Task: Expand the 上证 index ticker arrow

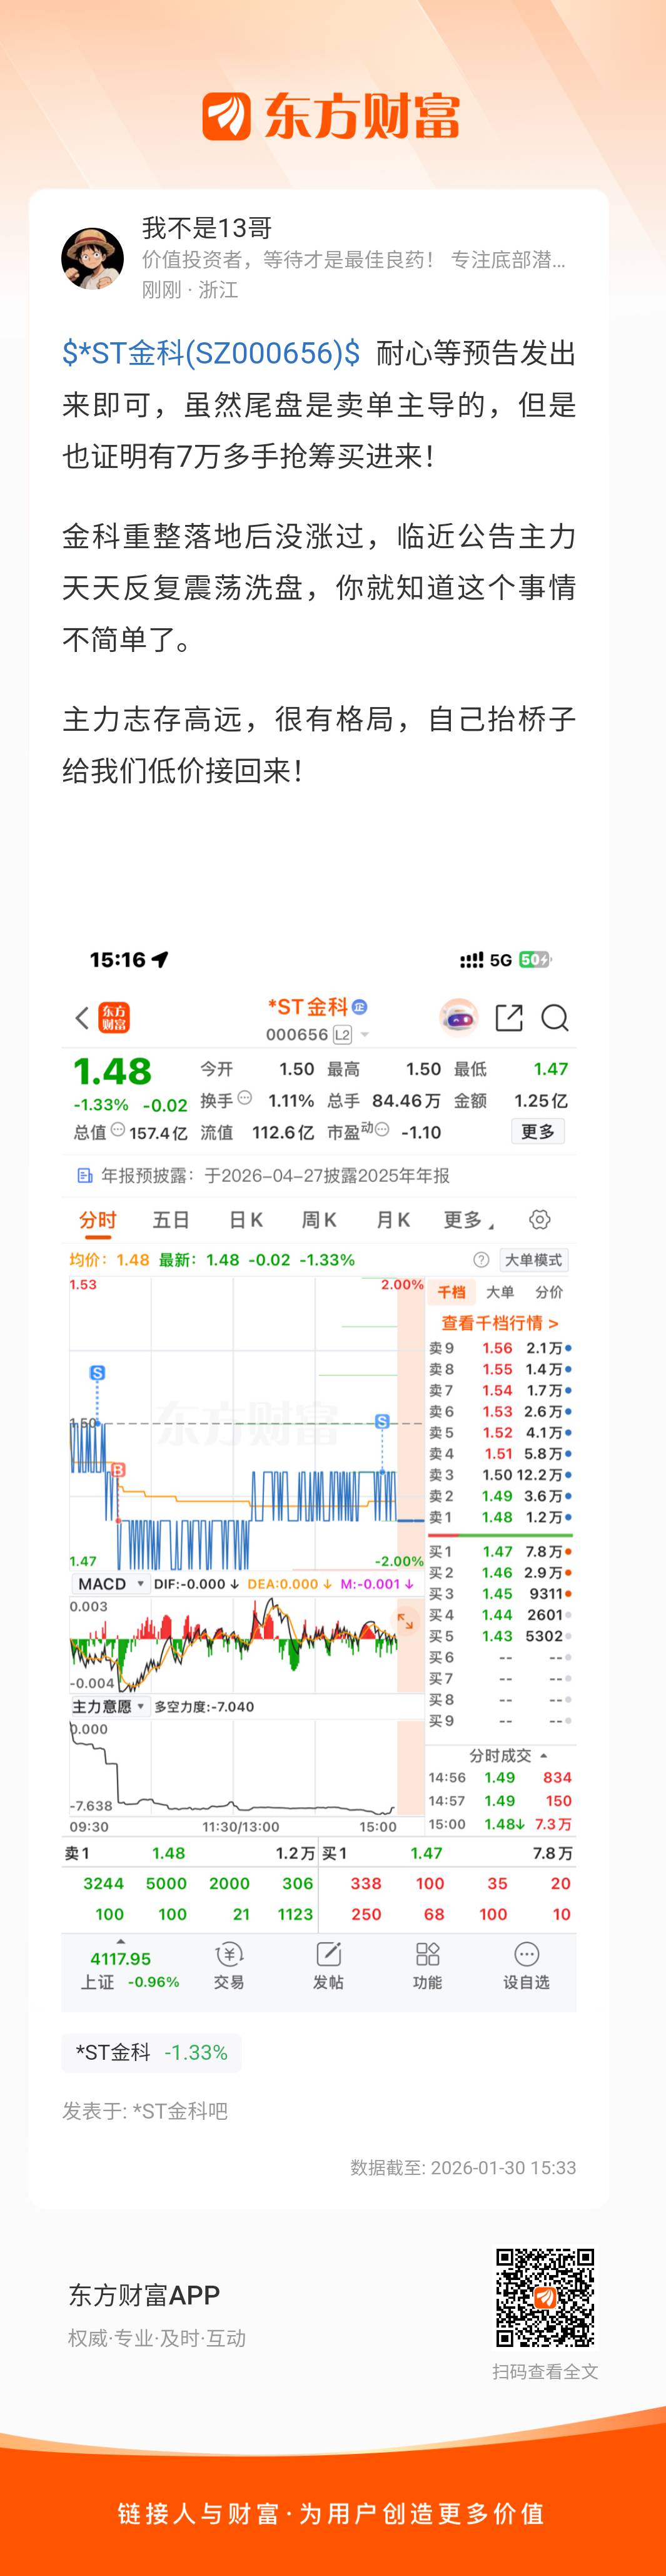Action: pyautogui.click(x=121, y=1941)
